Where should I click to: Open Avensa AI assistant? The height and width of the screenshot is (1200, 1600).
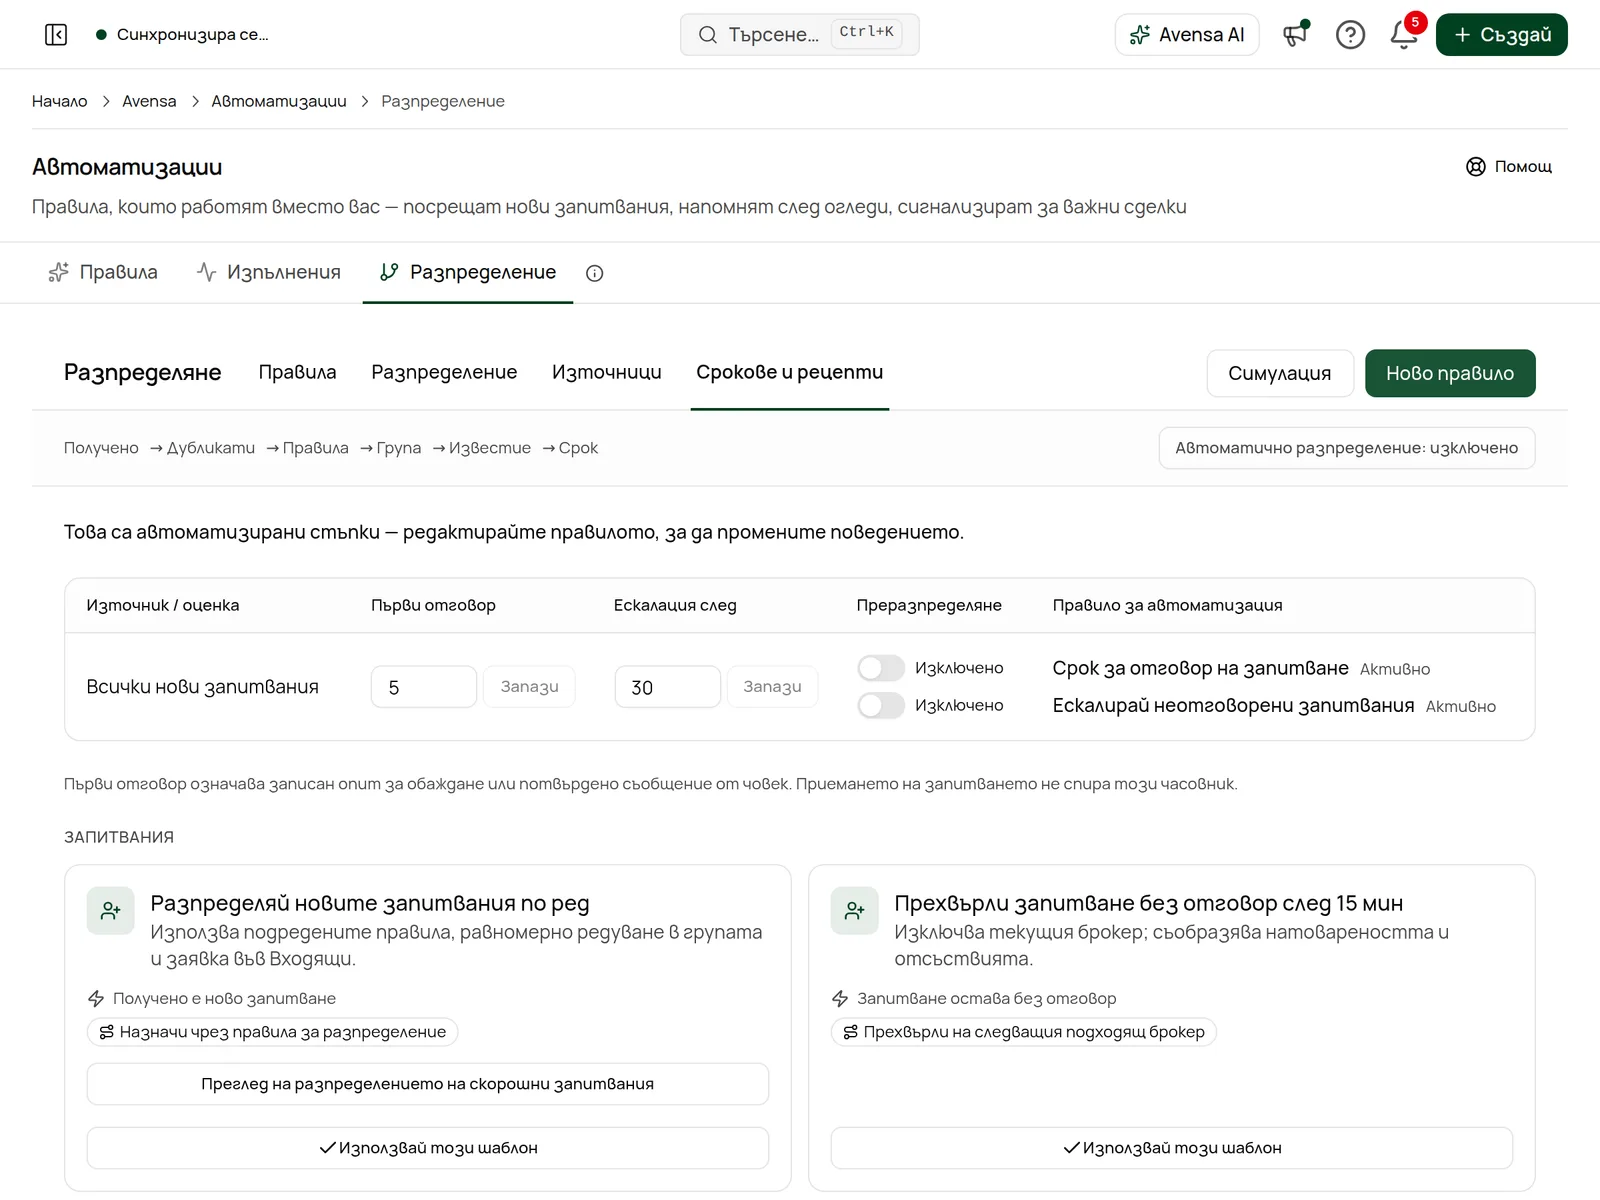(1187, 35)
